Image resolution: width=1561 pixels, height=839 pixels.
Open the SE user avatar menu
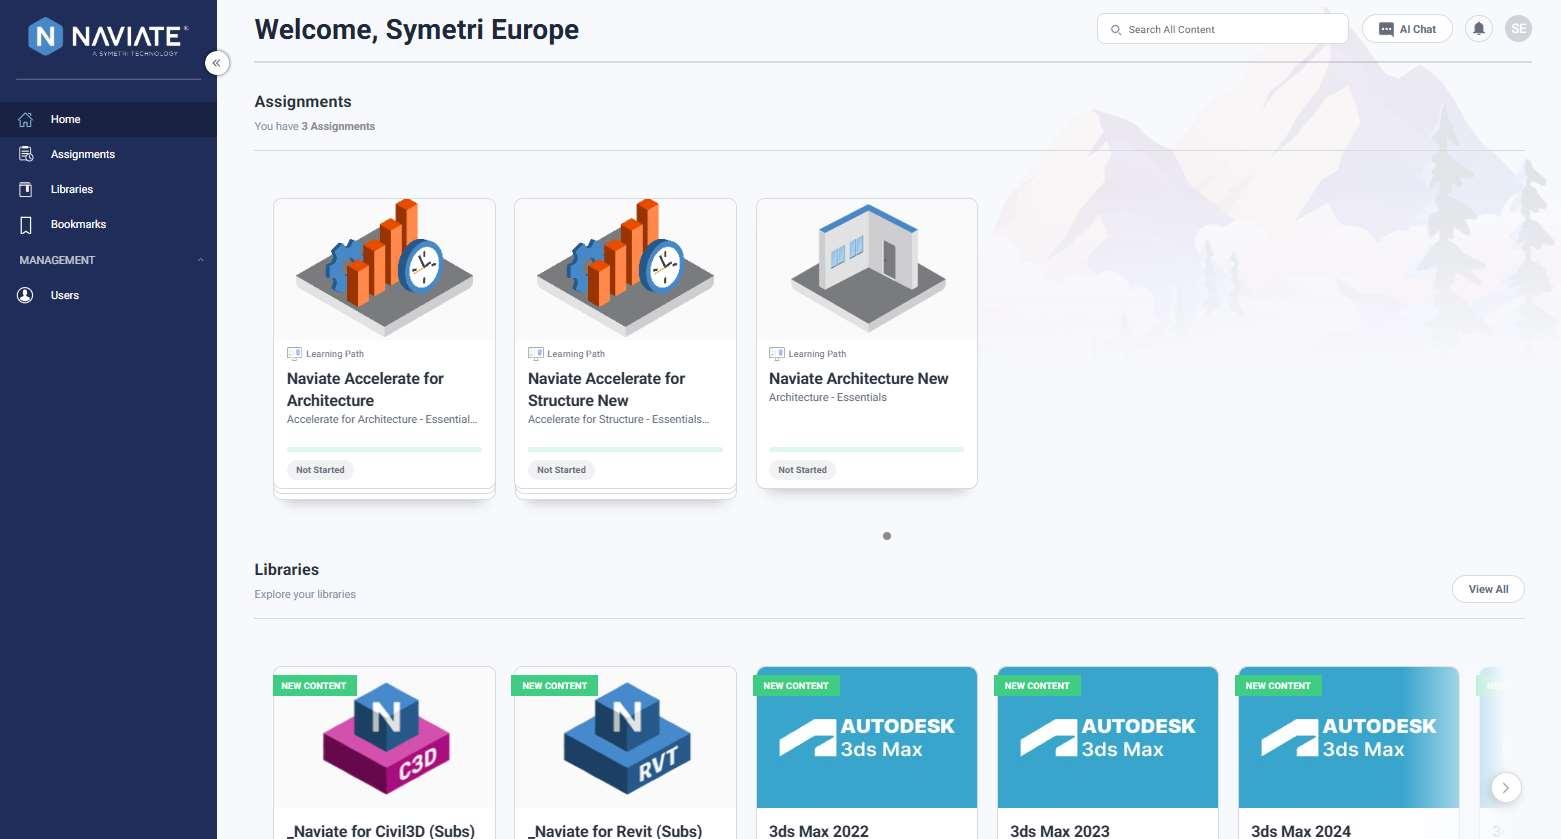[1519, 29]
